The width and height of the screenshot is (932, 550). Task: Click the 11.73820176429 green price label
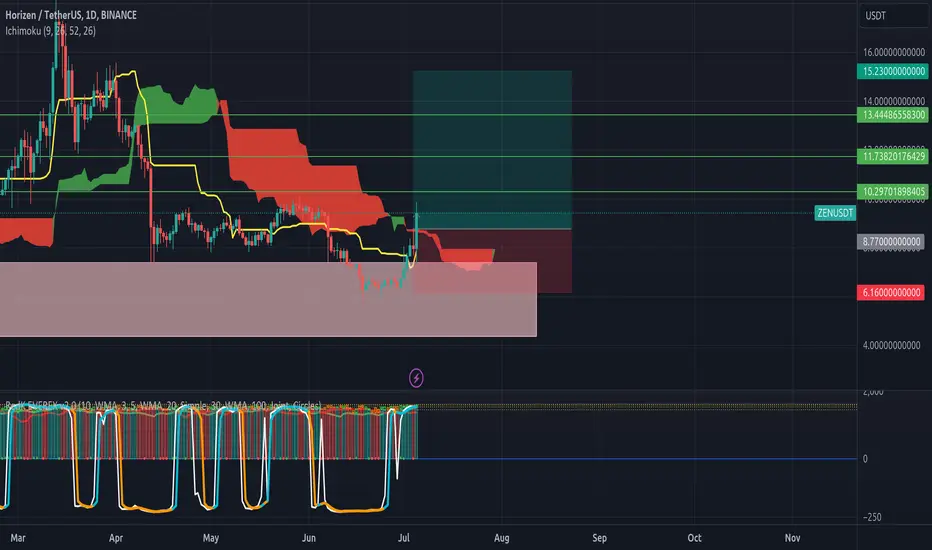[x=892, y=156]
